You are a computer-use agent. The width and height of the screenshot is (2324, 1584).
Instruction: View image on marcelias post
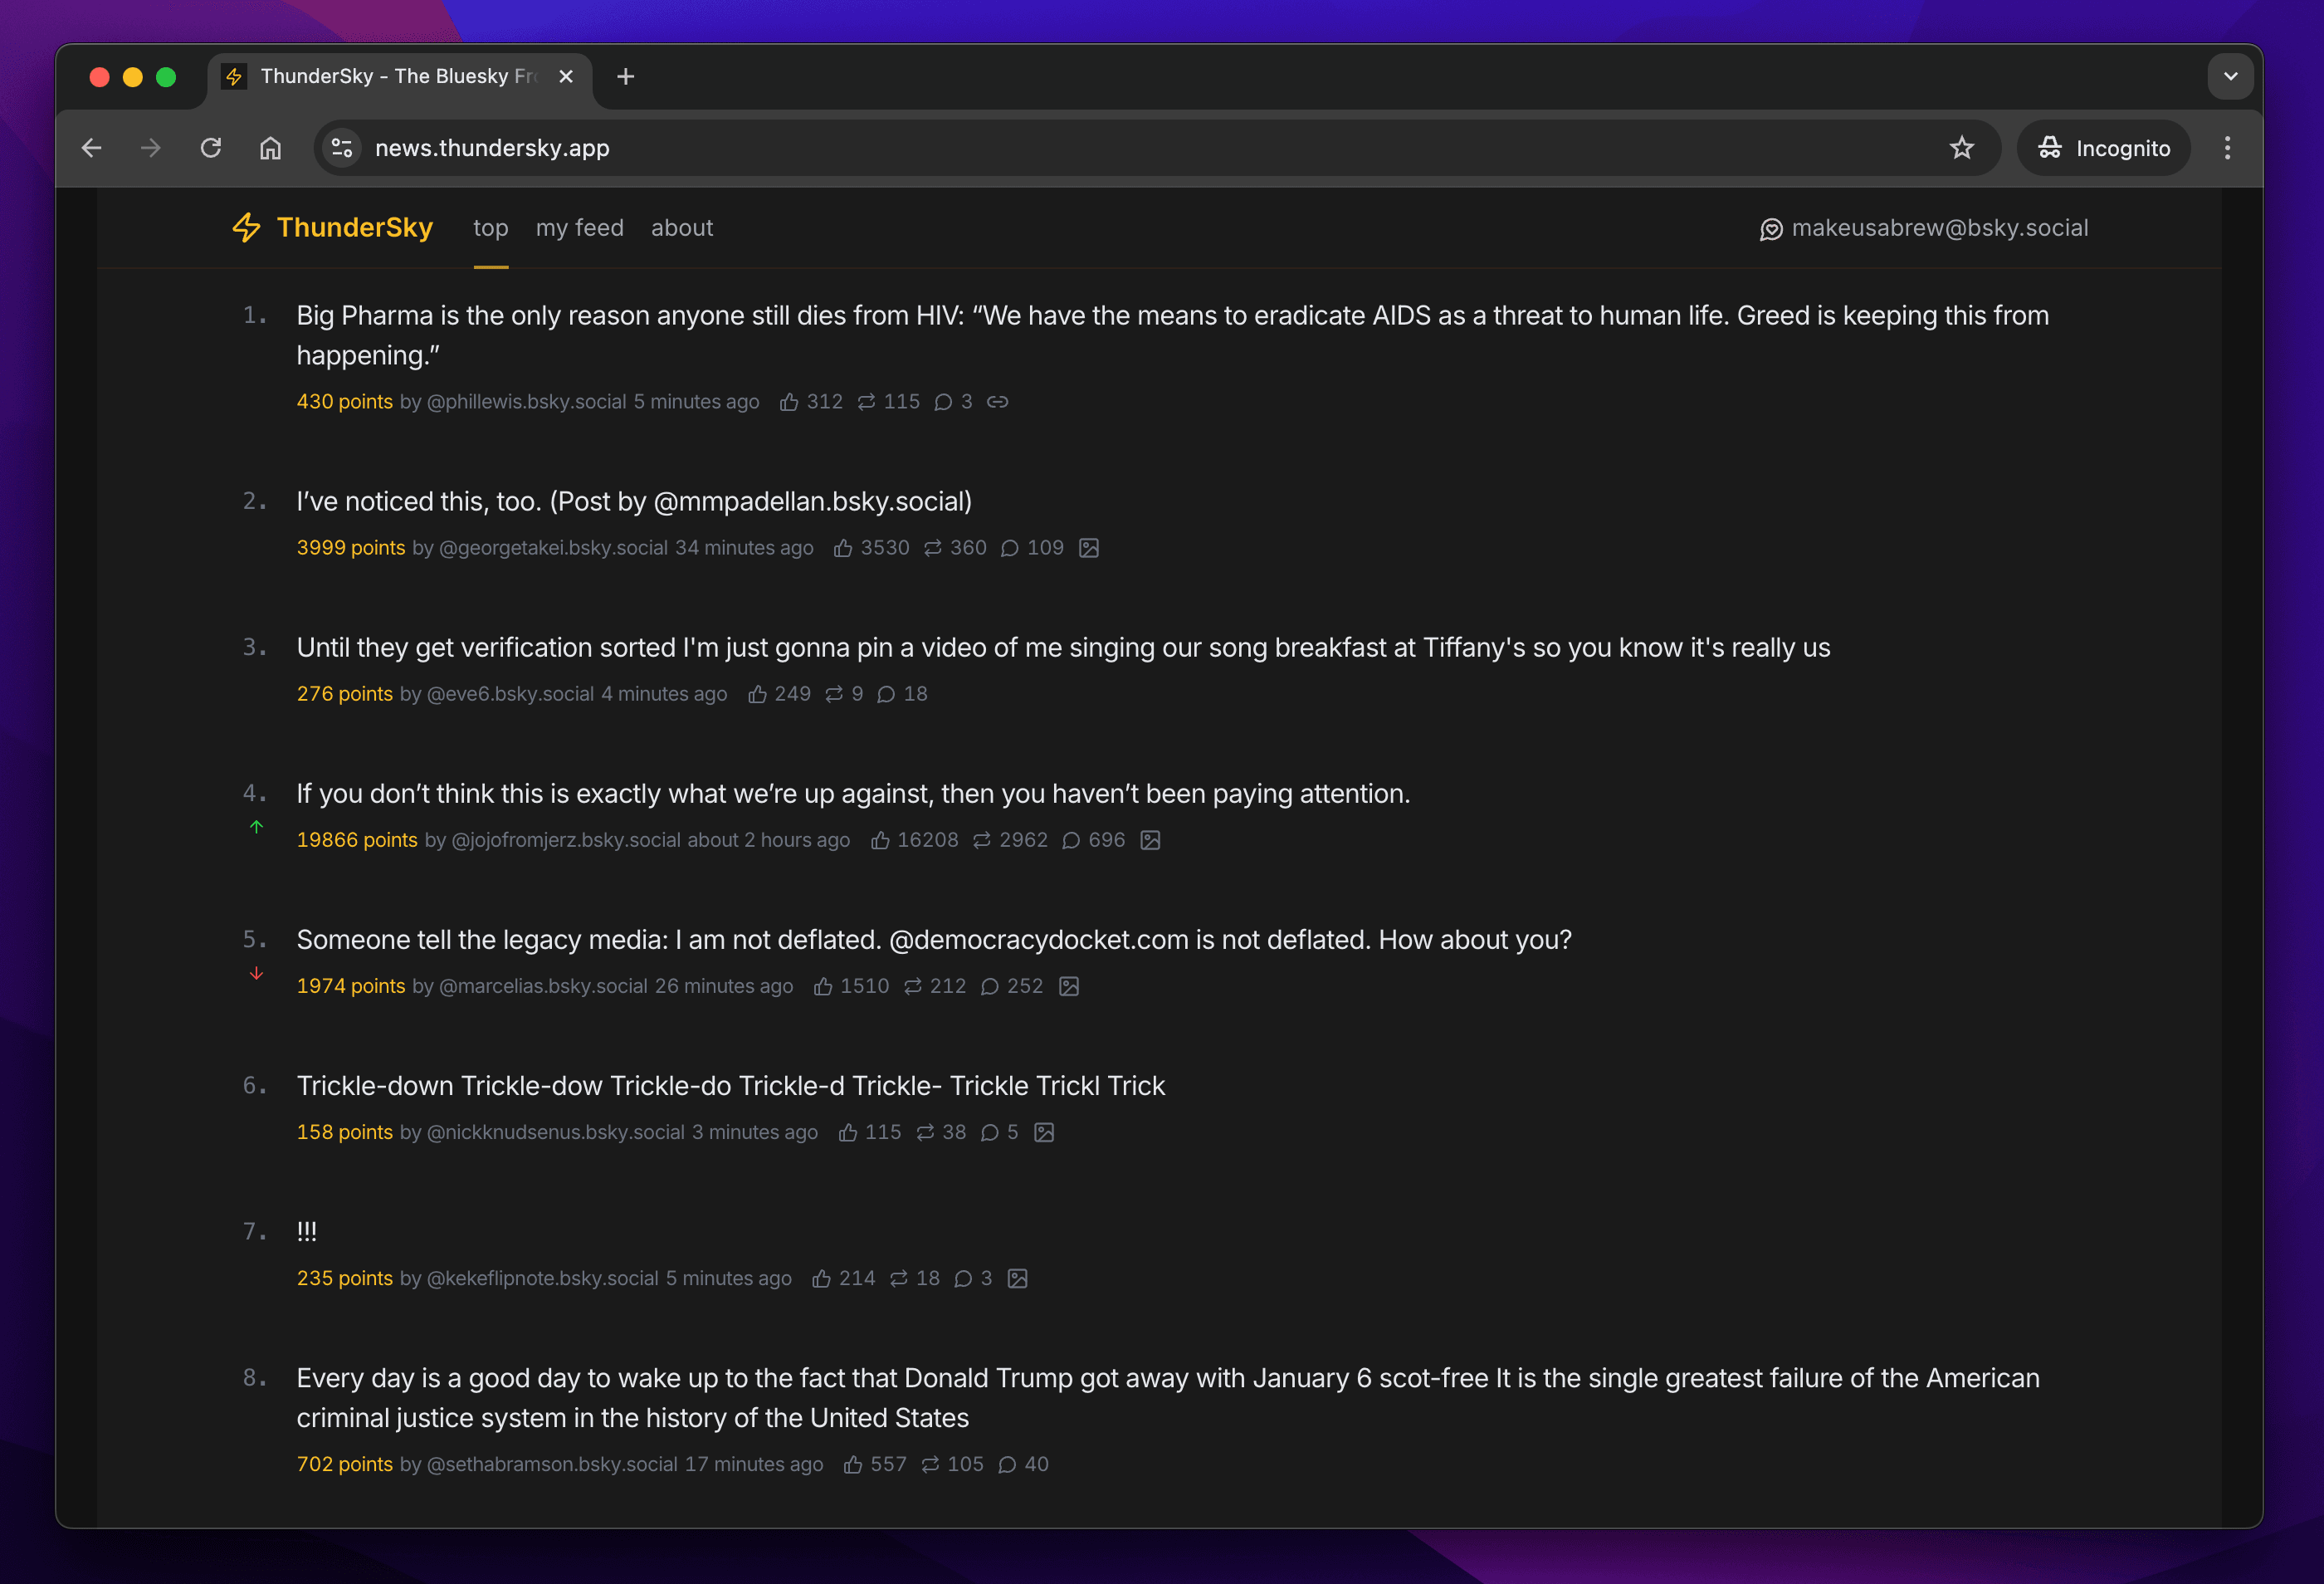point(1069,986)
